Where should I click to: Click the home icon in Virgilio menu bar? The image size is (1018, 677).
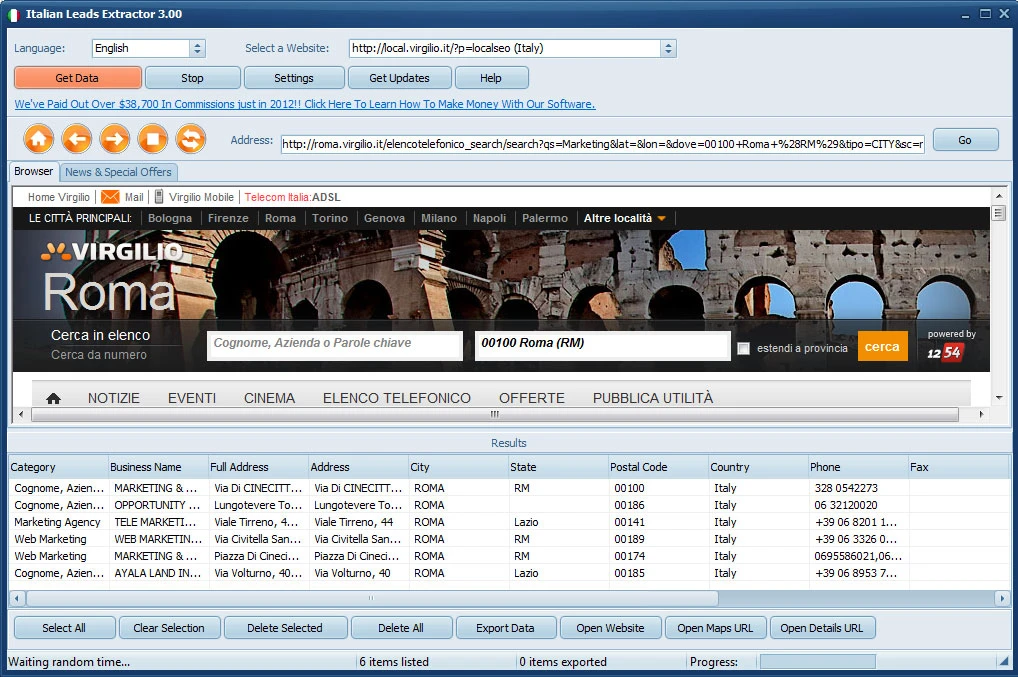53,399
